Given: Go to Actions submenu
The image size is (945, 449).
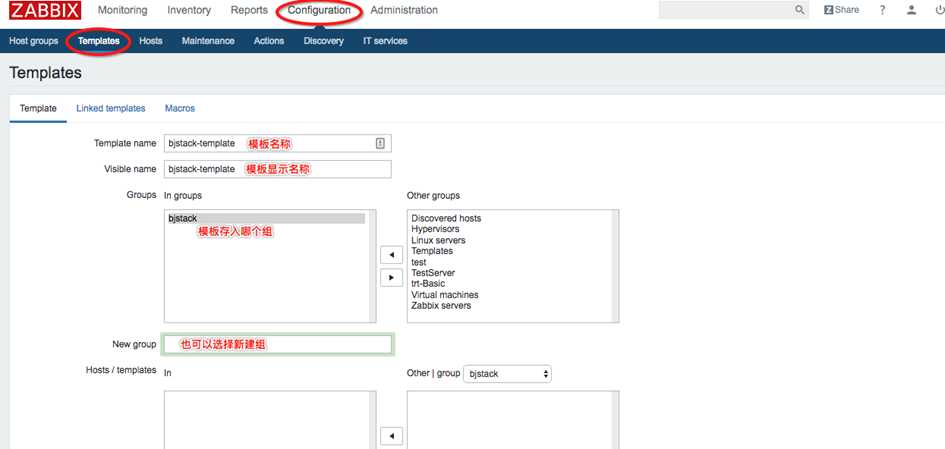Looking at the screenshot, I should click(x=269, y=41).
